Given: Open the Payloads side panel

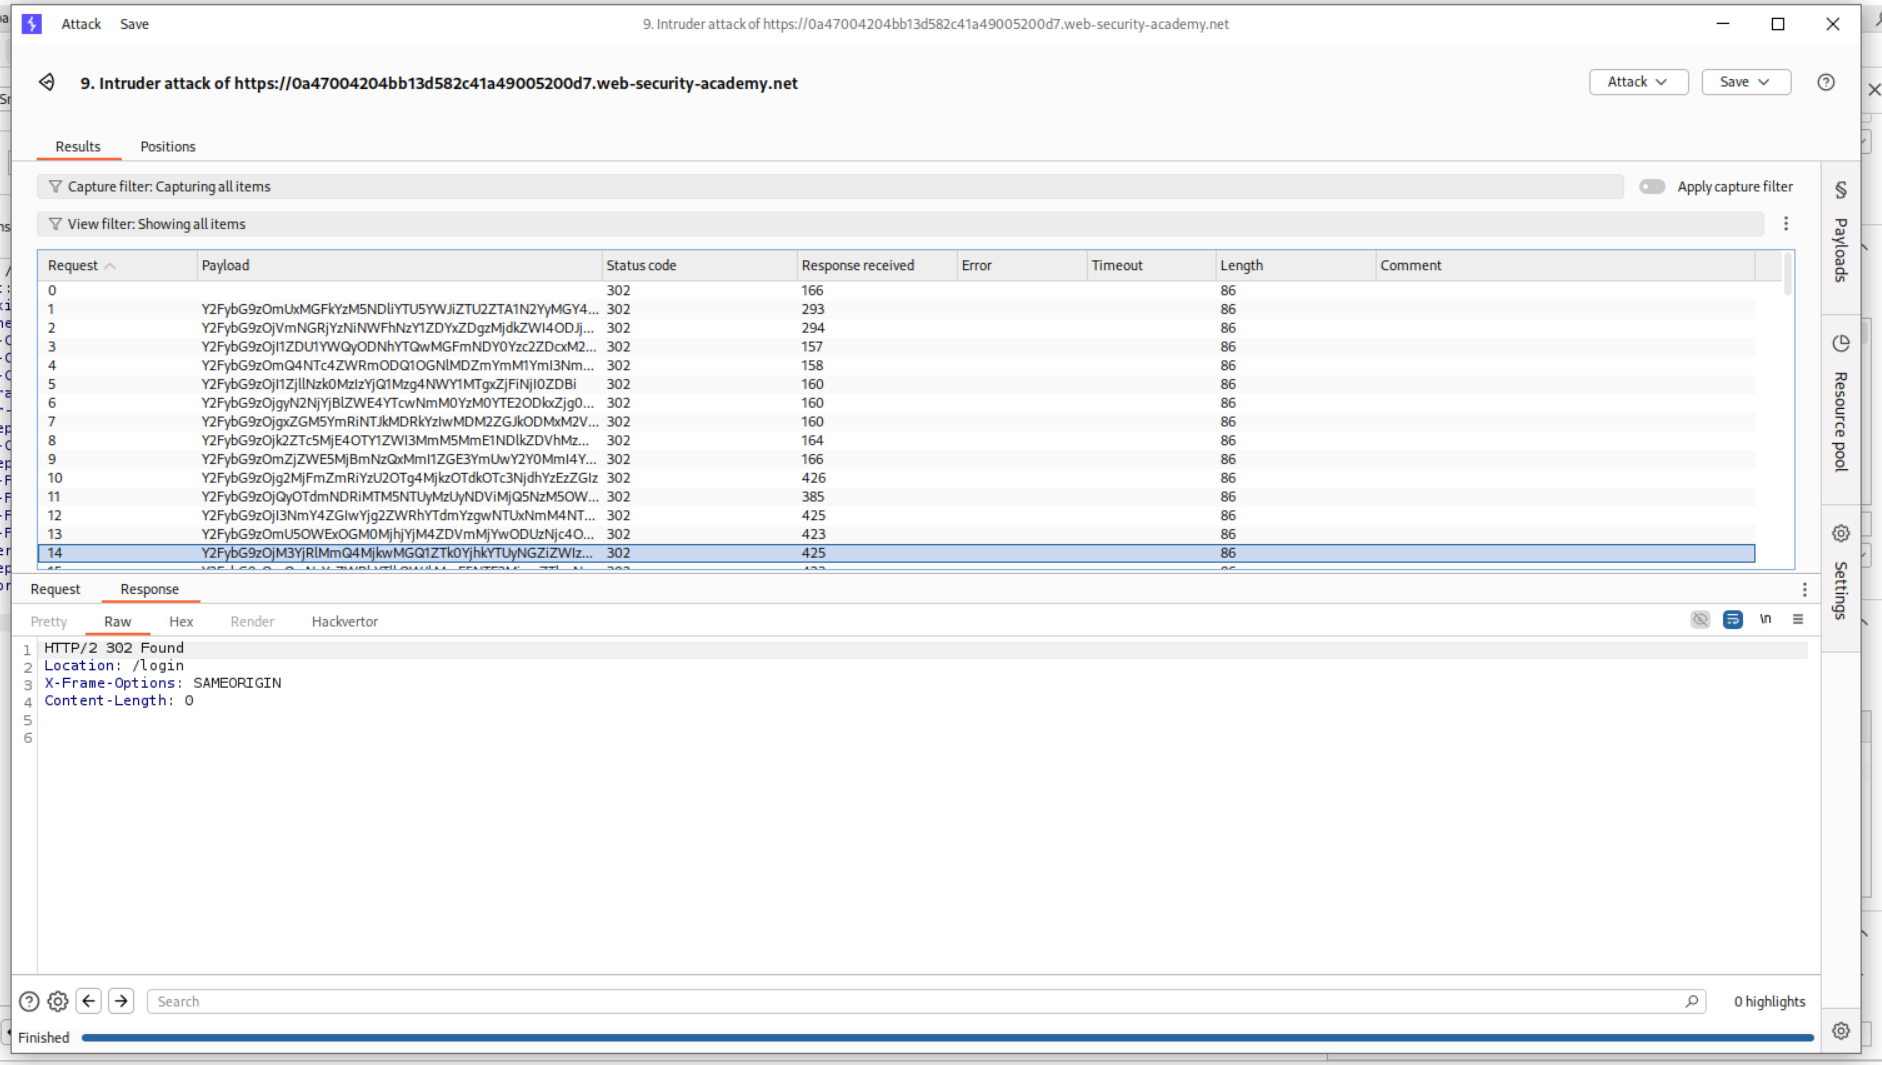Looking at the screenshot, I should [1840, 233].
